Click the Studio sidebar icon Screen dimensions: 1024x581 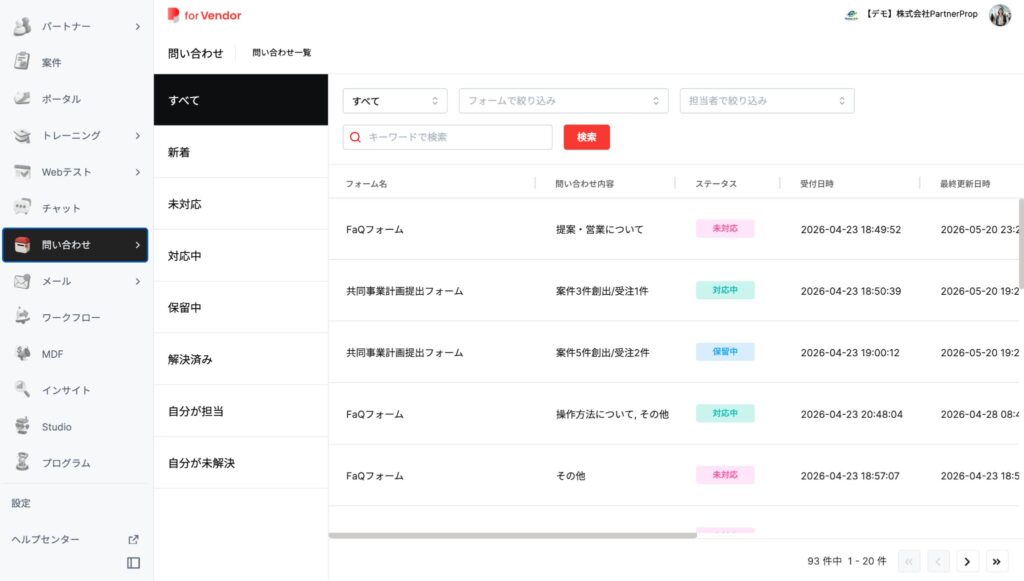(22, 426)
